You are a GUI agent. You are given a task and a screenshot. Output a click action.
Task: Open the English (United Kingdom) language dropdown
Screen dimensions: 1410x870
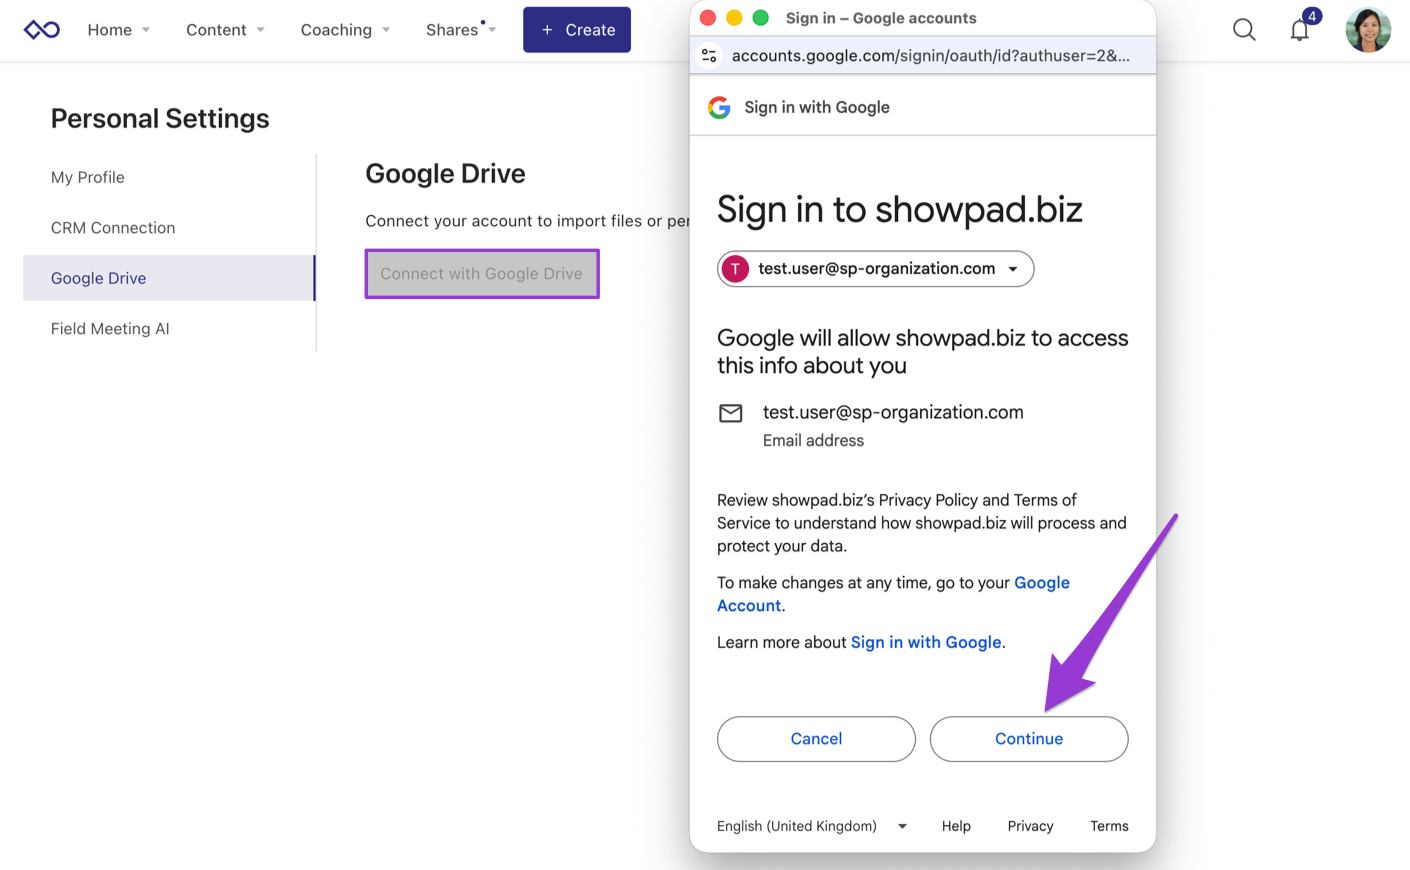click(812, 826)
